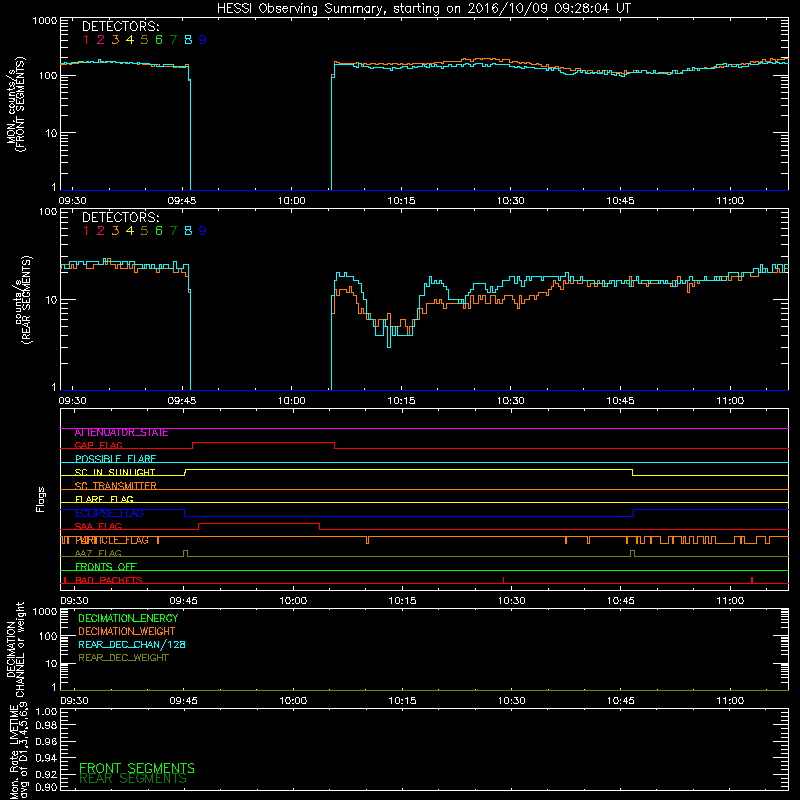This screenshot has height=800, width=800.
Task: Click the POSSIBLE_FLARE flag label
Action: [115, 459]
